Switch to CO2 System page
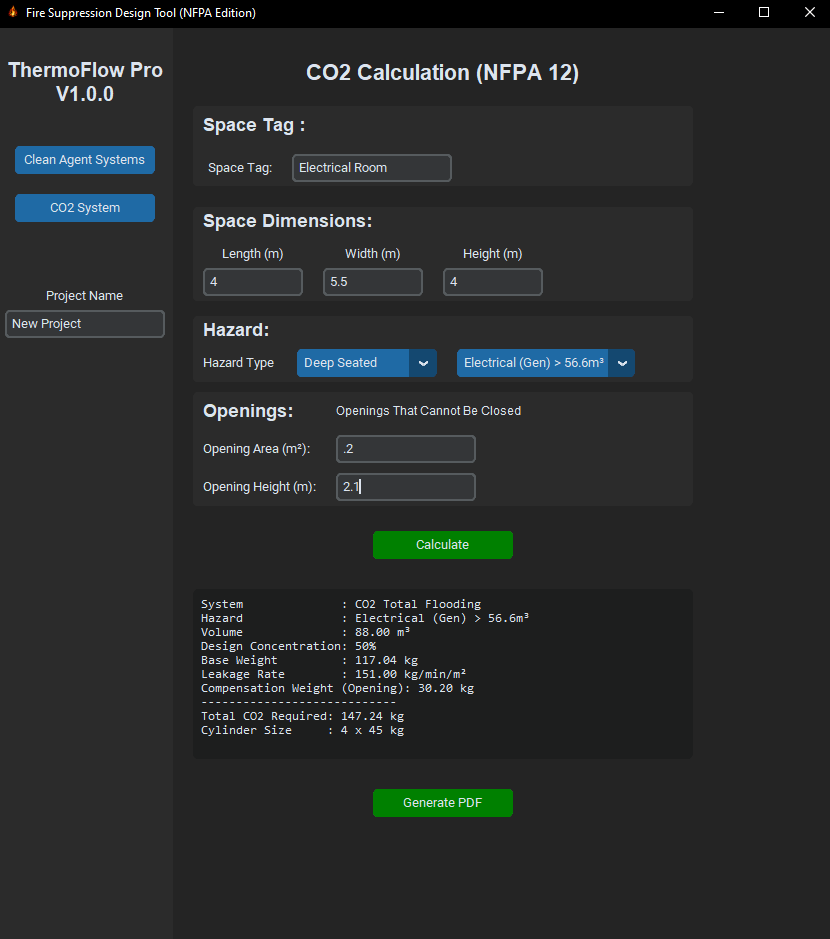The image size is (830, 939). point(85,208)
